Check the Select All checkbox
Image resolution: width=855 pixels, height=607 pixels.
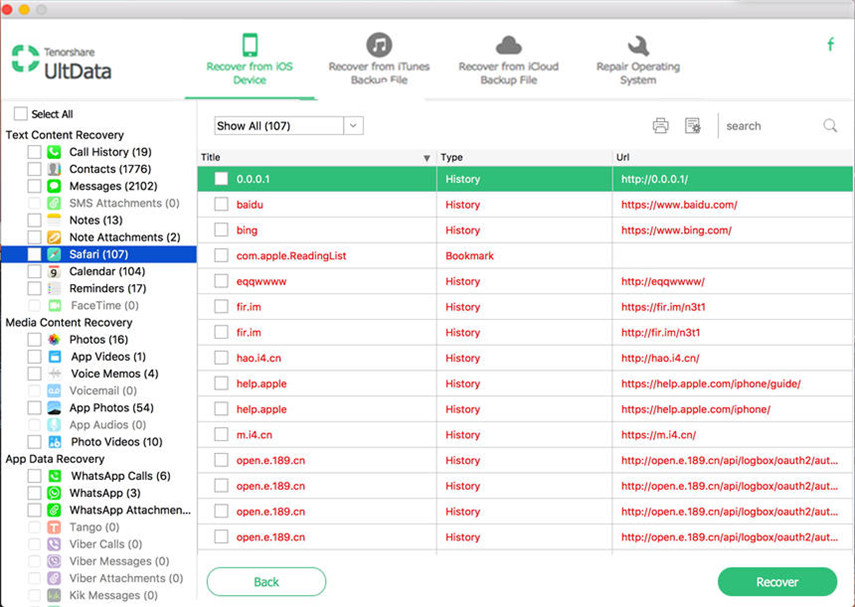[21, 113]
